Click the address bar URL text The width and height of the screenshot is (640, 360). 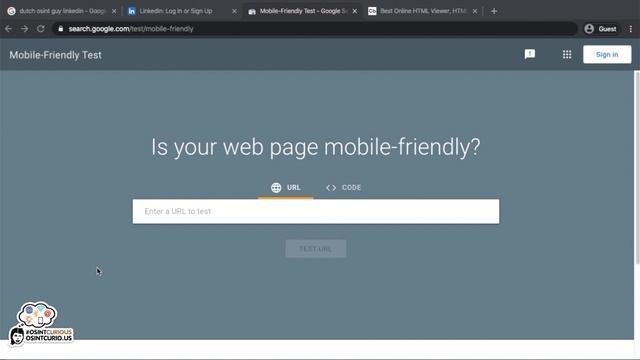tap(131, 29)
